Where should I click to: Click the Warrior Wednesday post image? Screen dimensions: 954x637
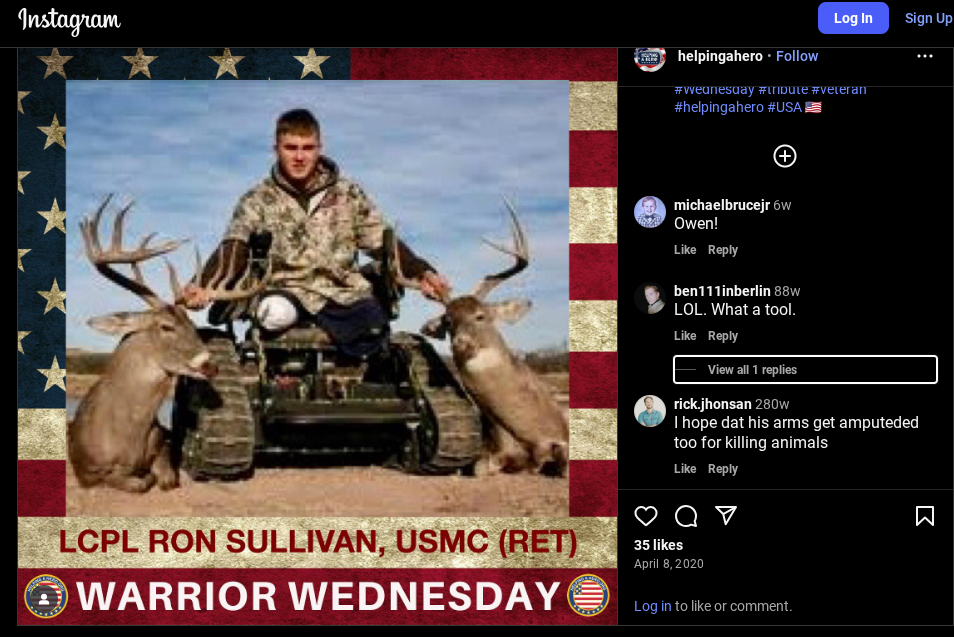317,336
